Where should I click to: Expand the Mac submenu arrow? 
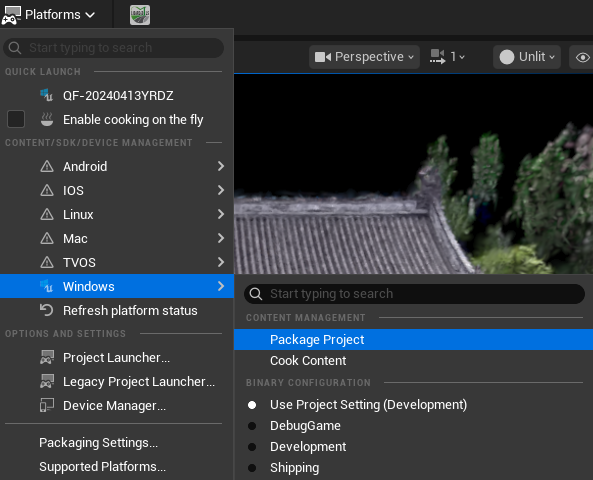click(221, 238)
